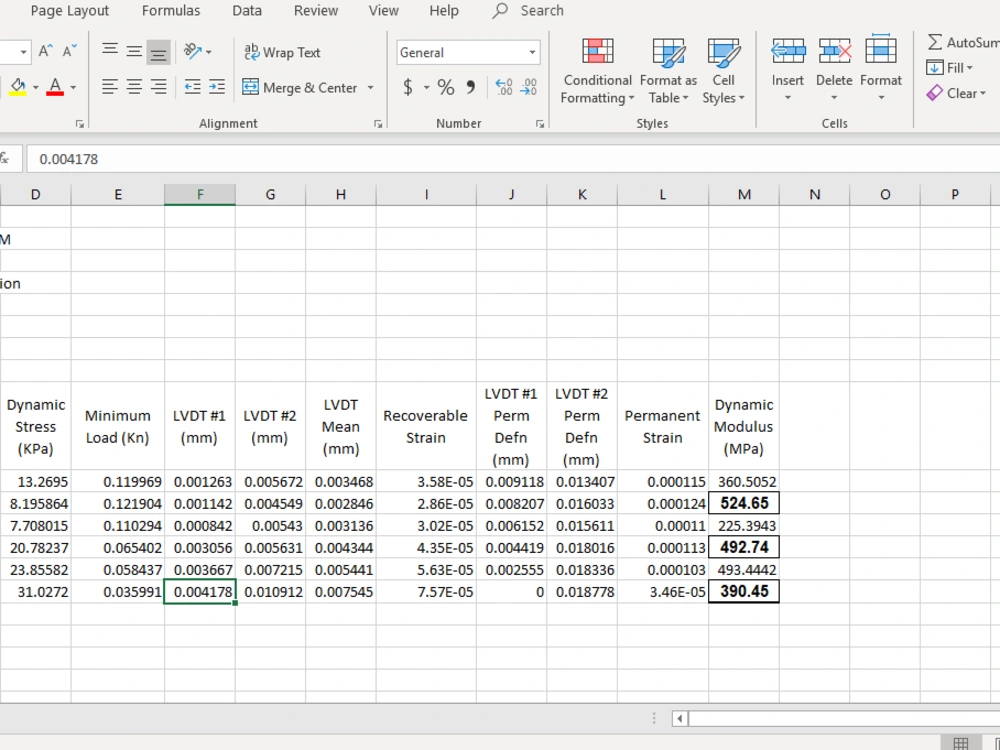1000x750 pixels.
Task: Delete cells button
Action: pyautogui.click(x=834, y=61)
